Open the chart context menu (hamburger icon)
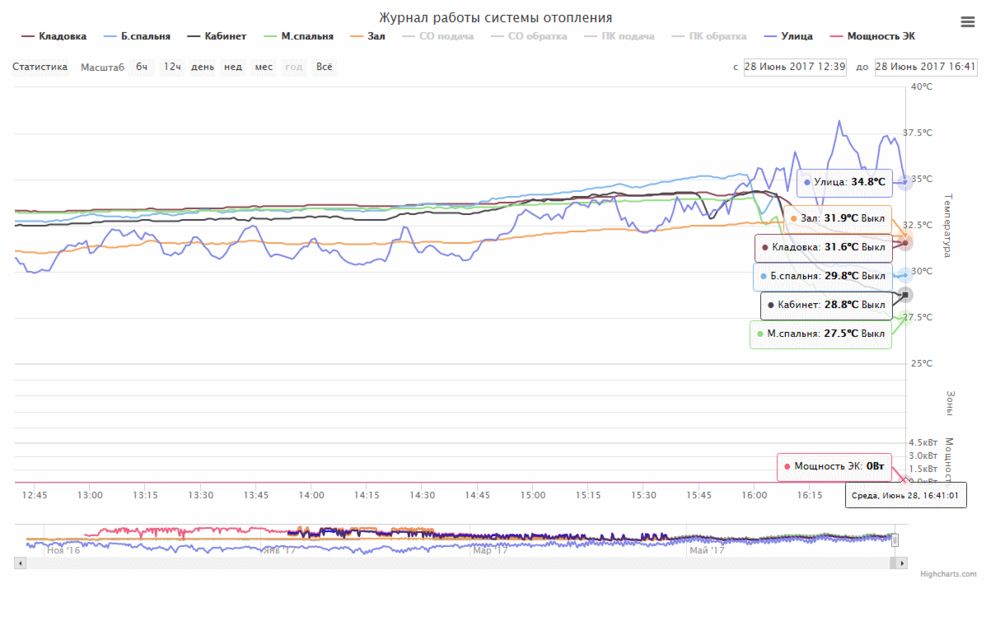Viewport: 1000px width, 640px height. pos(967,22)
